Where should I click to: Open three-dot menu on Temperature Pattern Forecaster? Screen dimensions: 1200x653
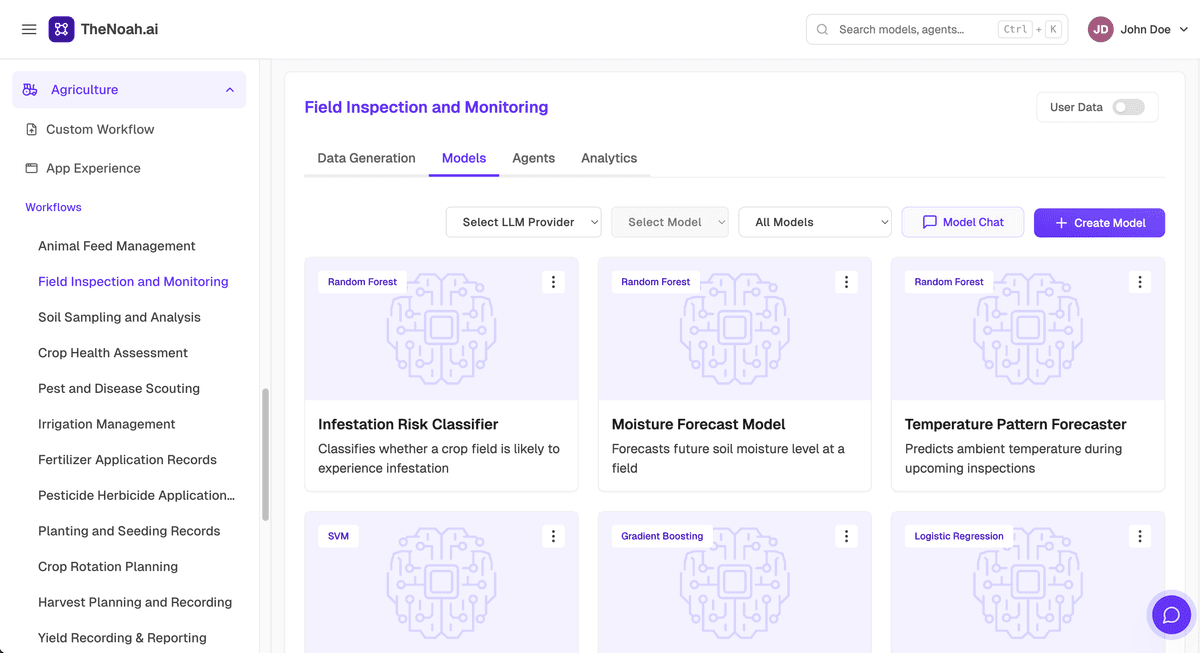pyautogui.click(x=1140, y=282)
